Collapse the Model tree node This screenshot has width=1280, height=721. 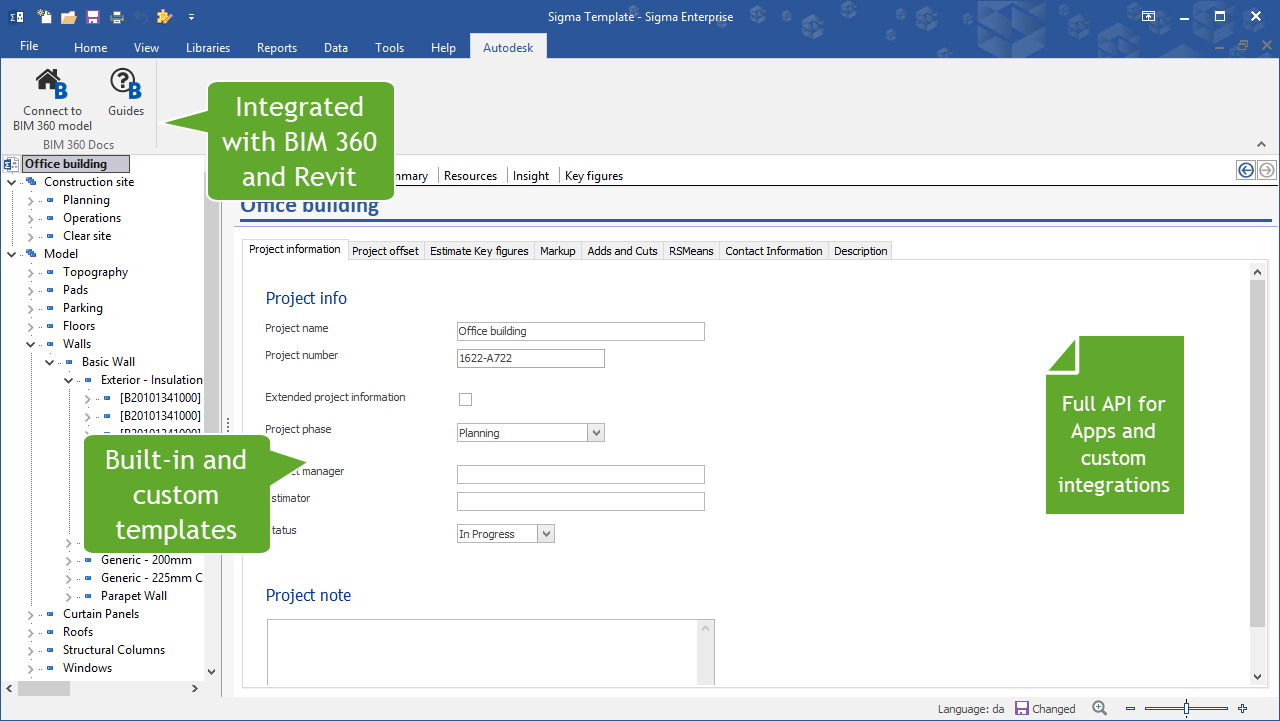click(11, 254)
